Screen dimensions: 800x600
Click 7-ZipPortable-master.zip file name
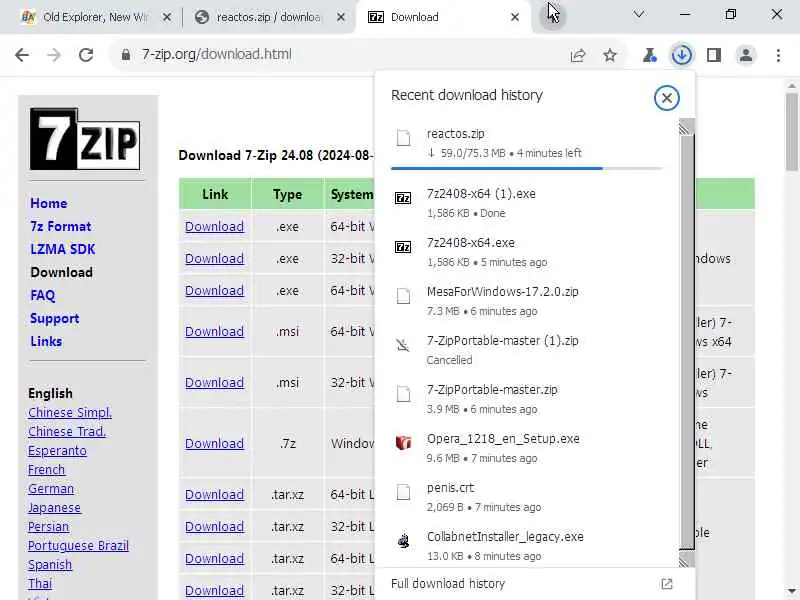coord(492,390)
